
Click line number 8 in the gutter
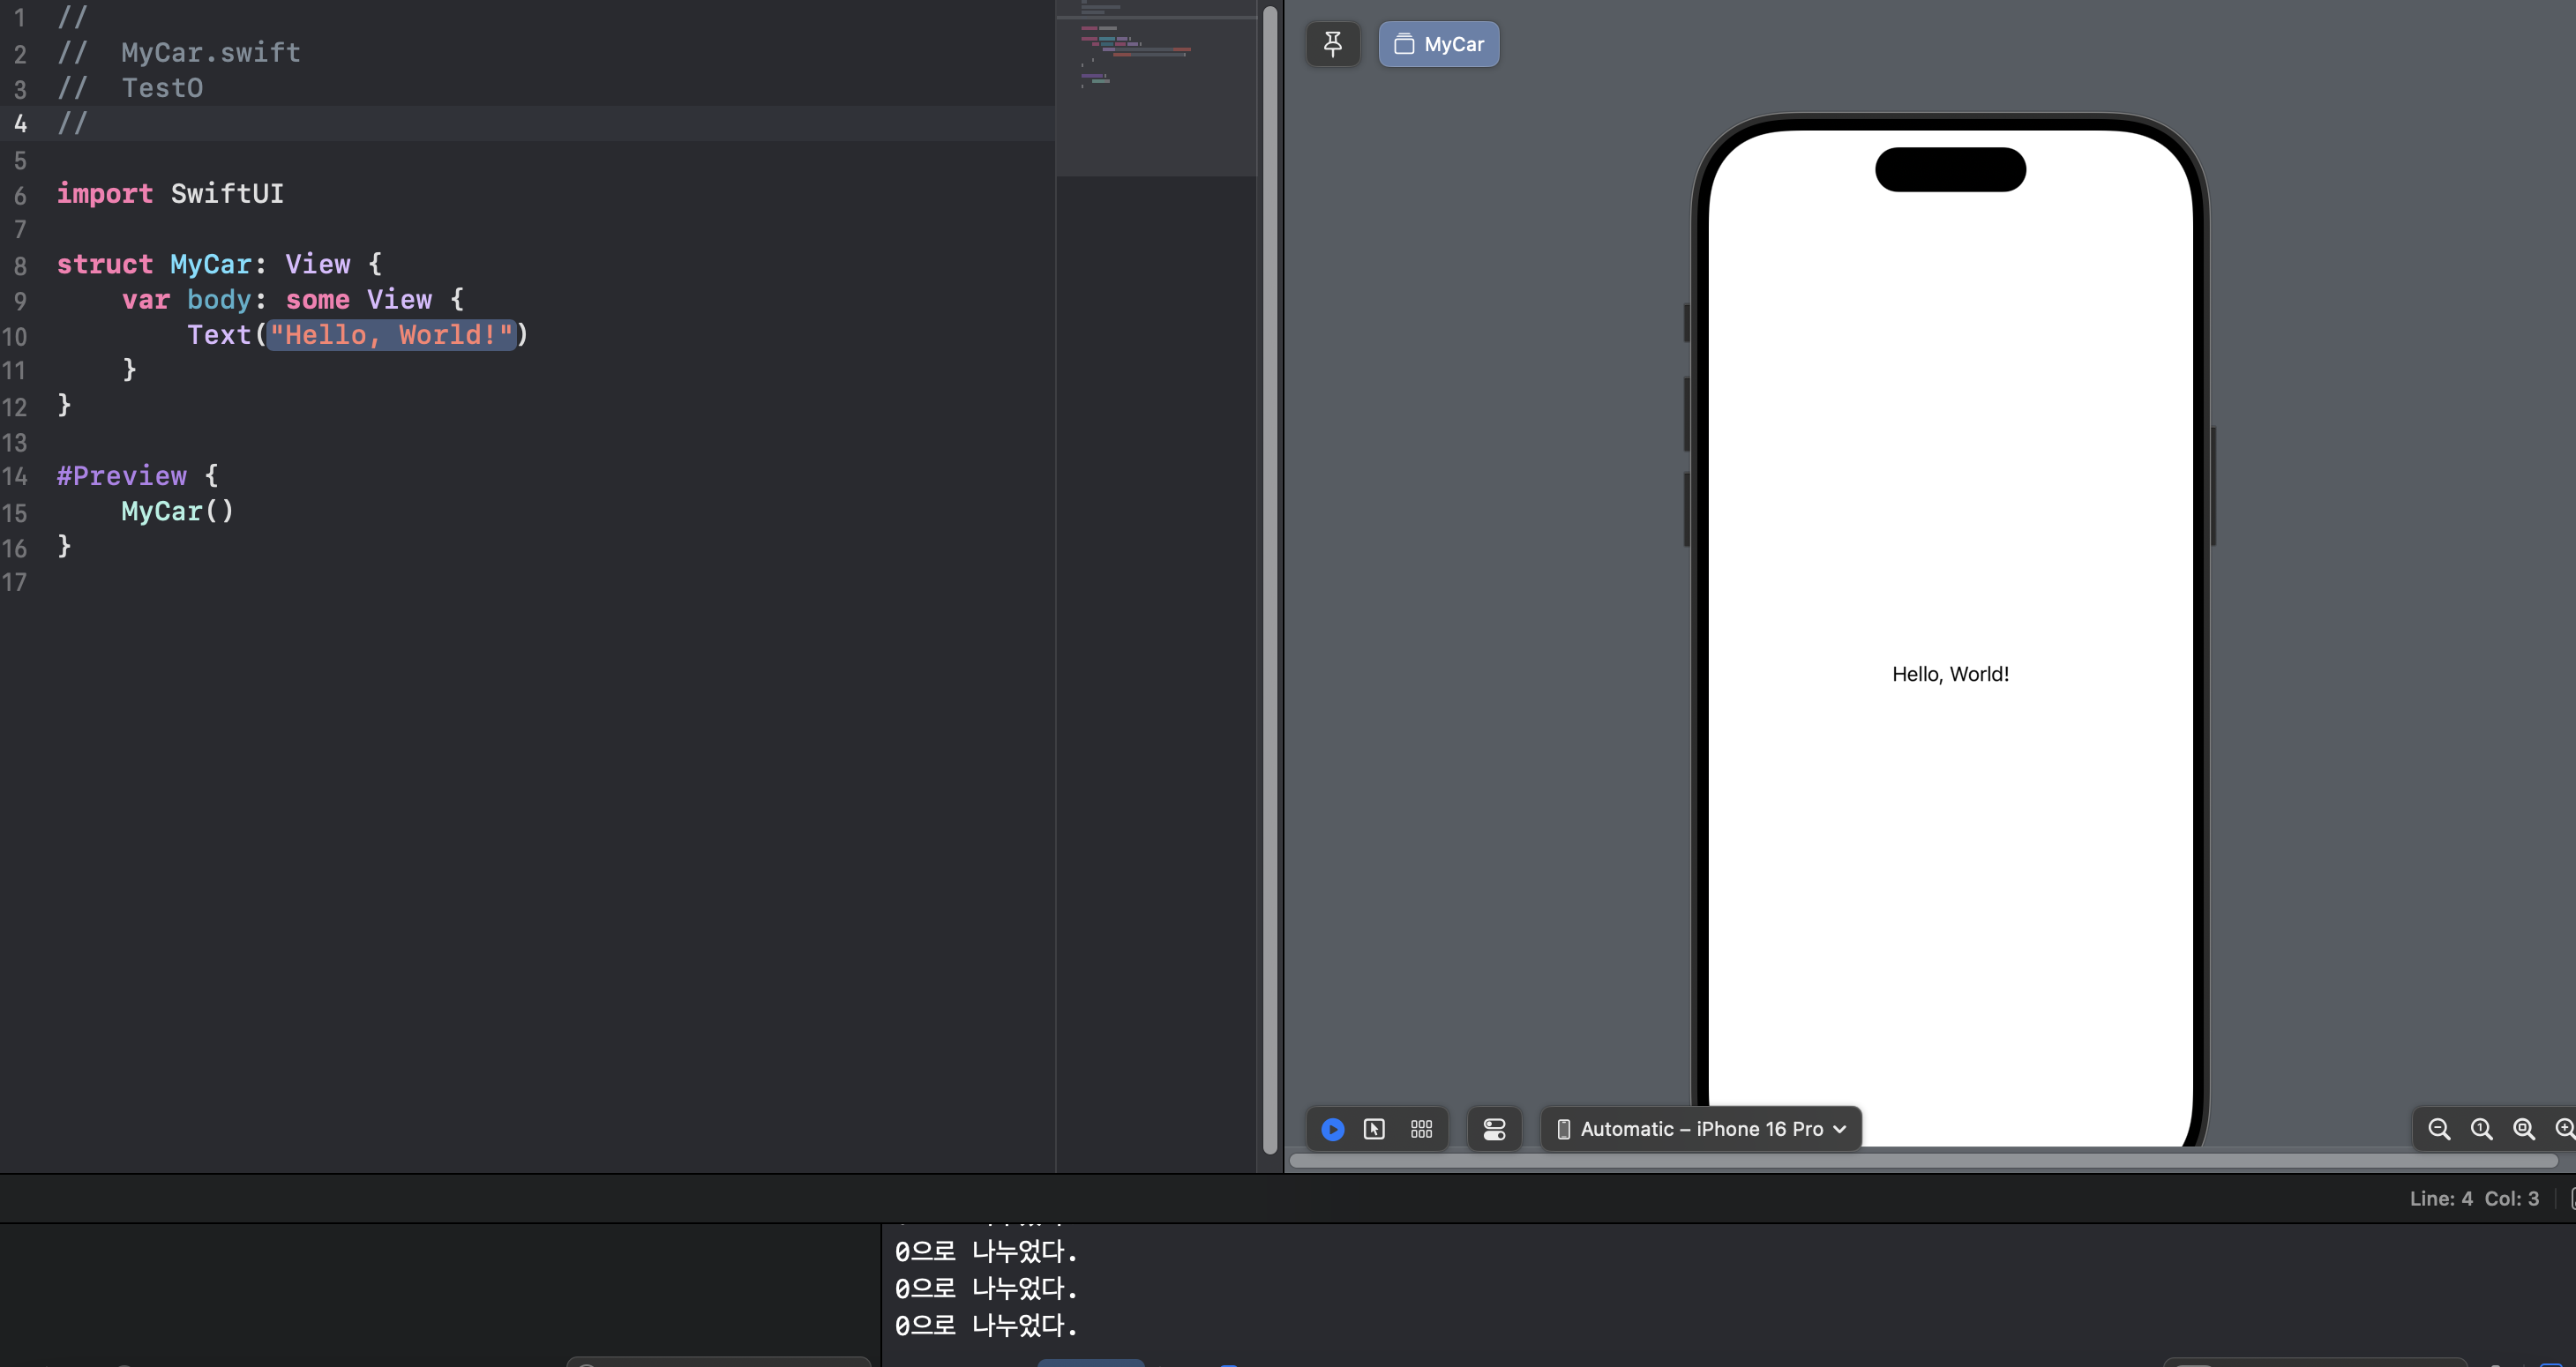[20, 266]
